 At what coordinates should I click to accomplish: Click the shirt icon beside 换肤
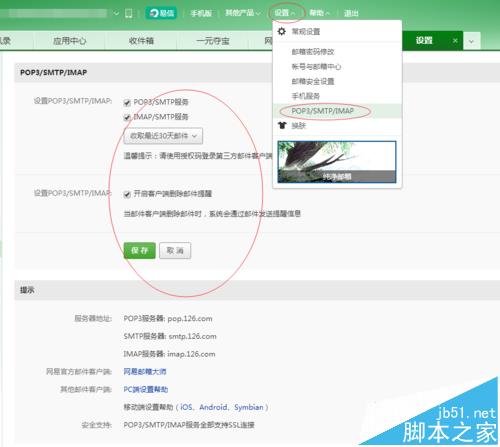point(282,125)
